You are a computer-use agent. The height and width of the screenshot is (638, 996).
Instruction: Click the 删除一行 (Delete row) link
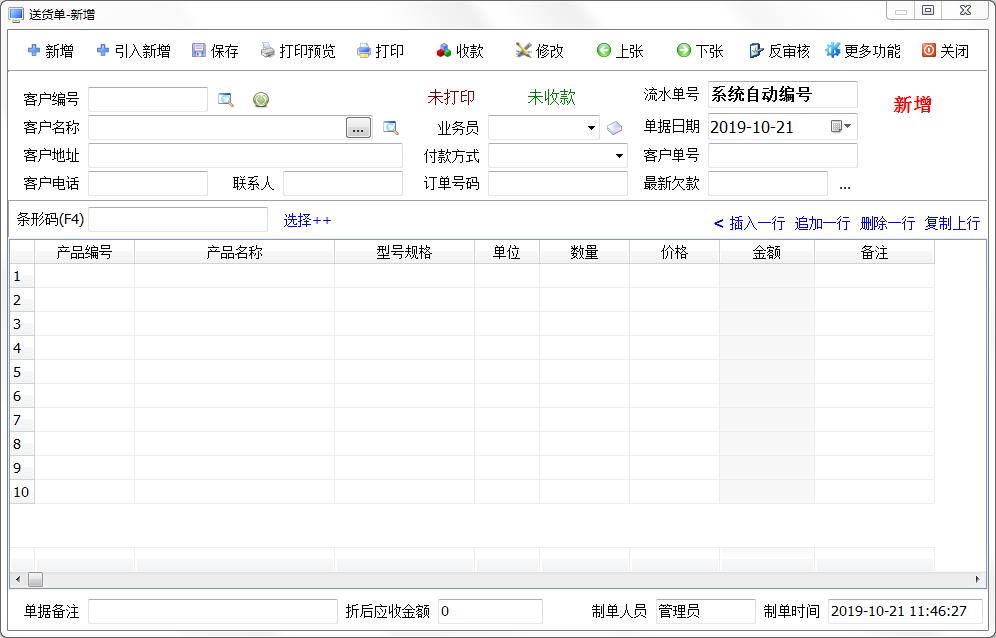(887, 223)
